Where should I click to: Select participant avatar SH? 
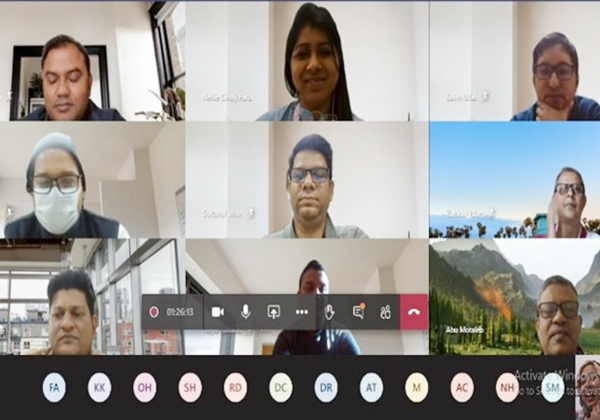coord(190,388)
